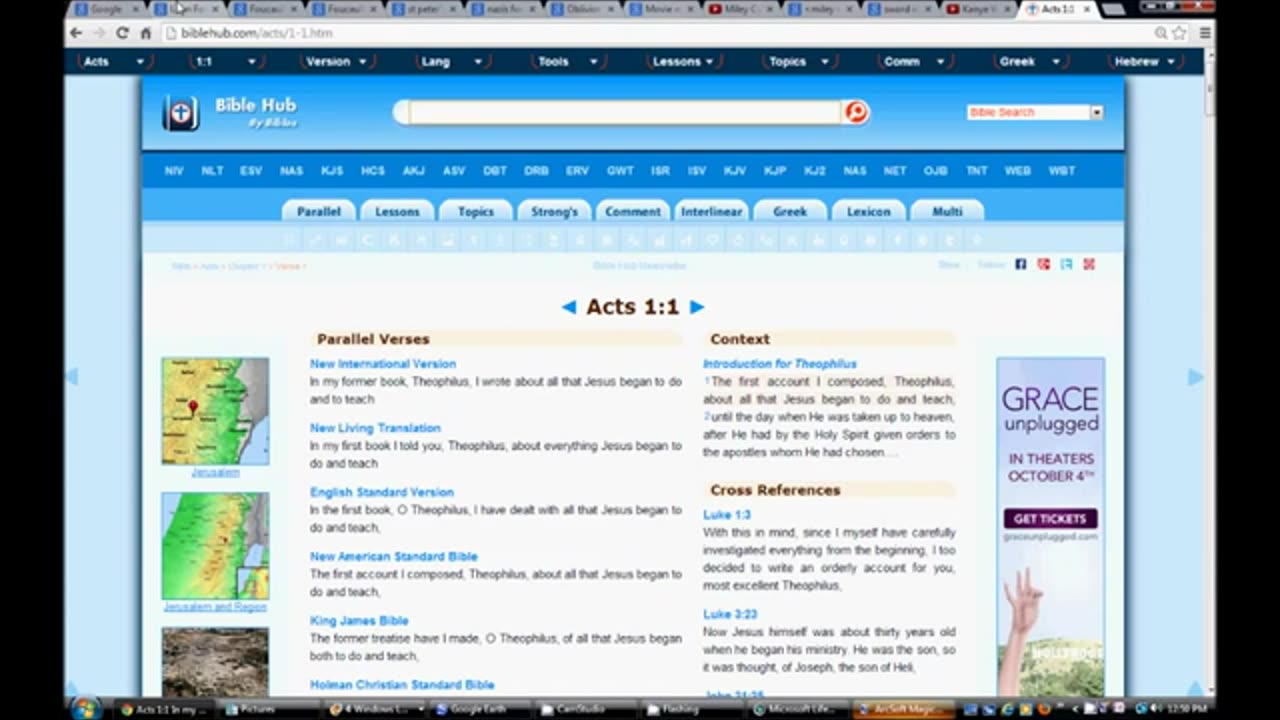Click the page-side right arrow at far right
Viewport: 1280px width, 720px height.
(x=1195, y=376)
